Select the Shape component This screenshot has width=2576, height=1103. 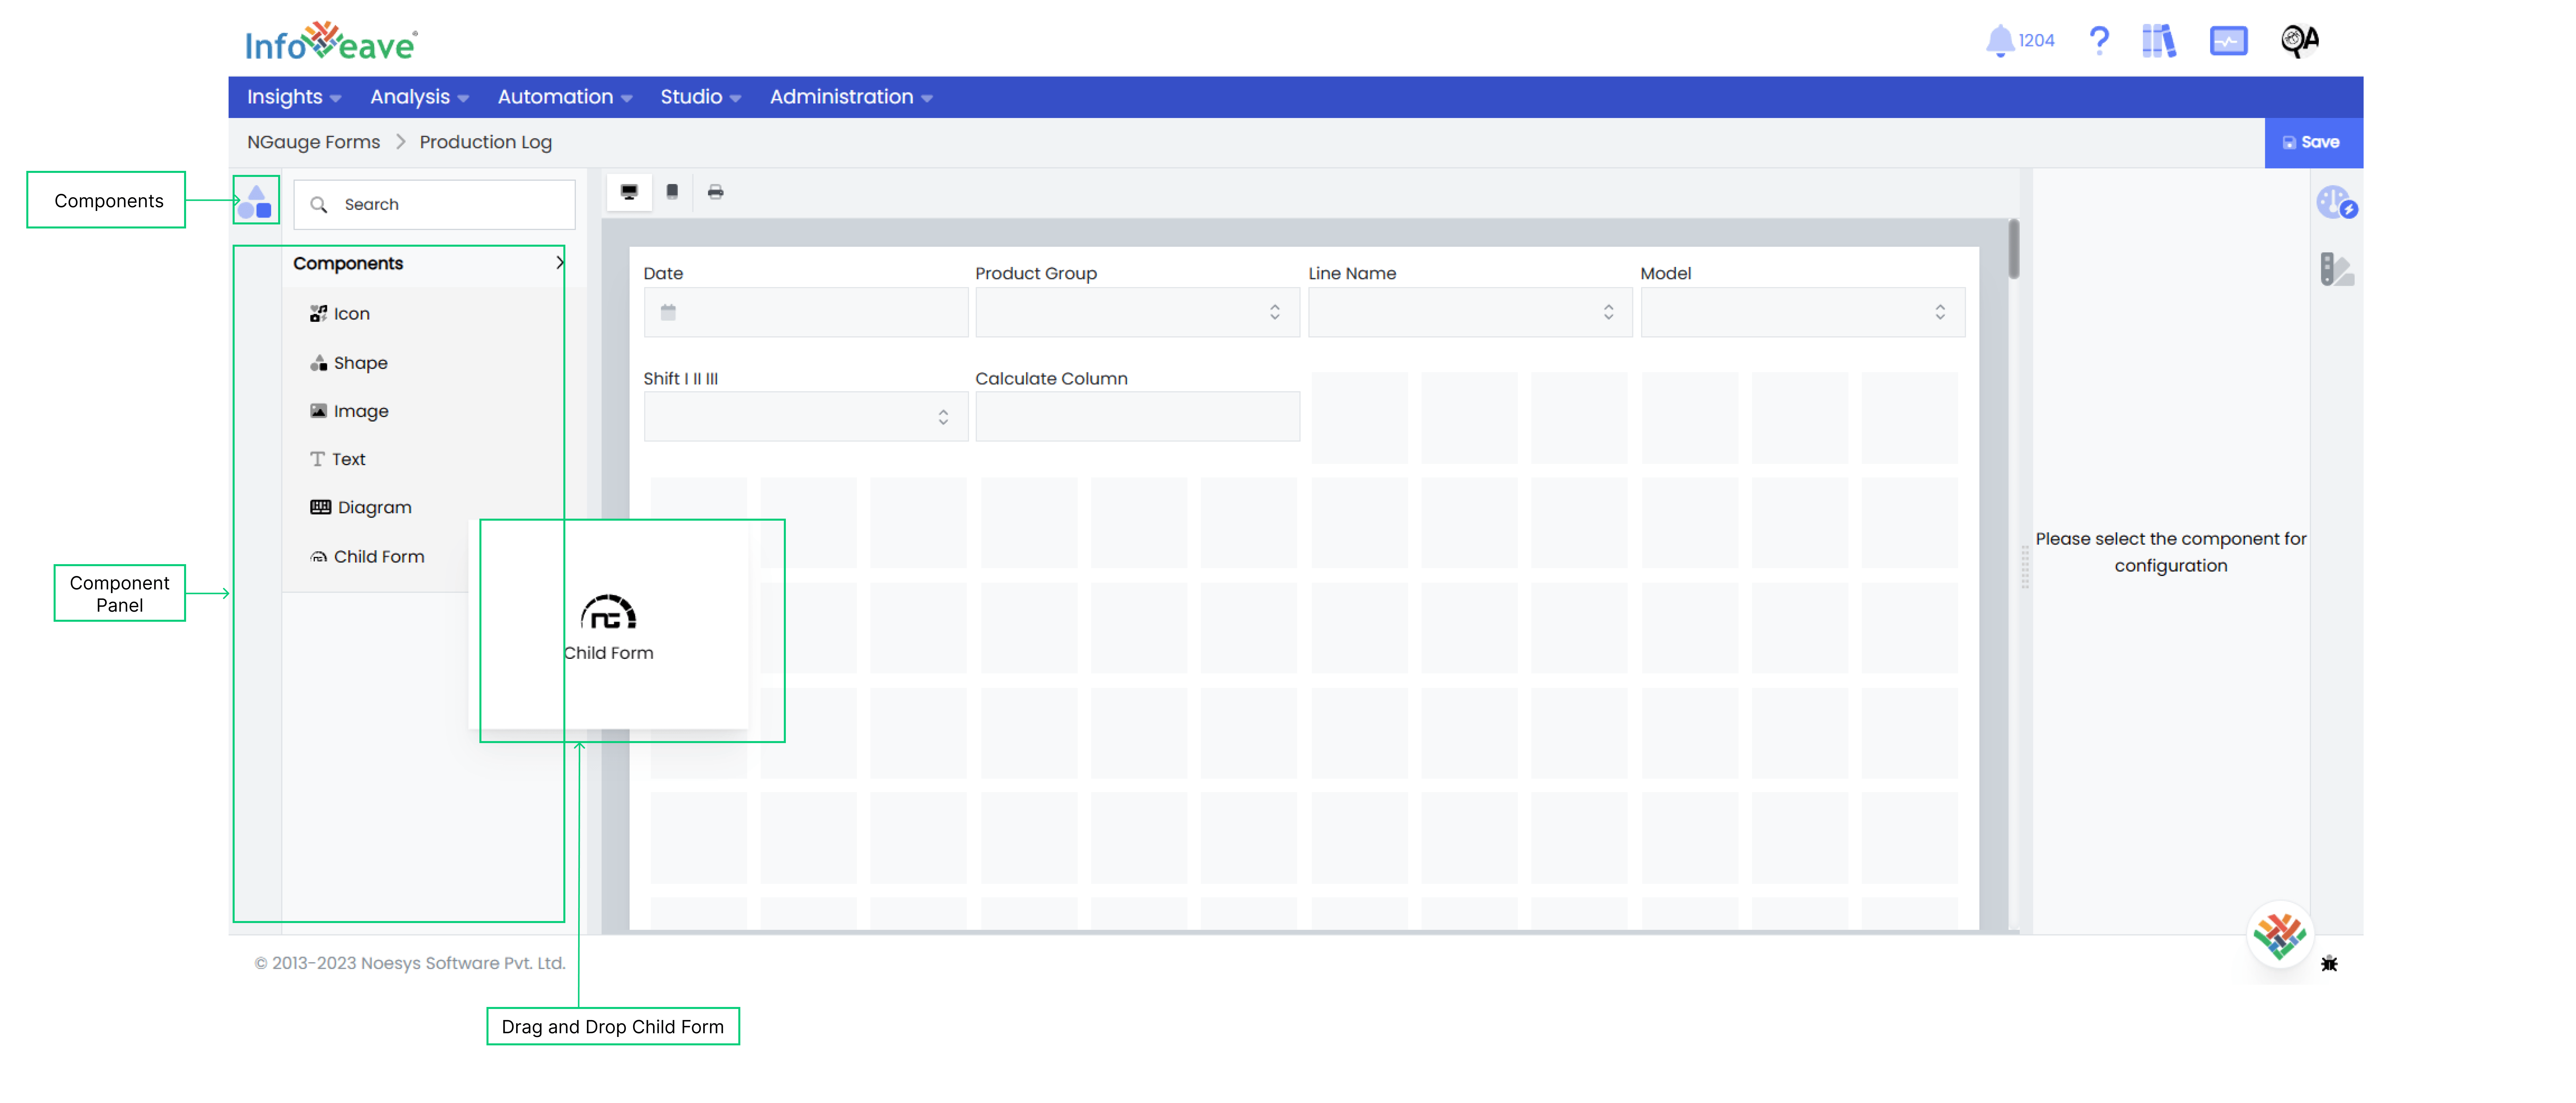349,363
